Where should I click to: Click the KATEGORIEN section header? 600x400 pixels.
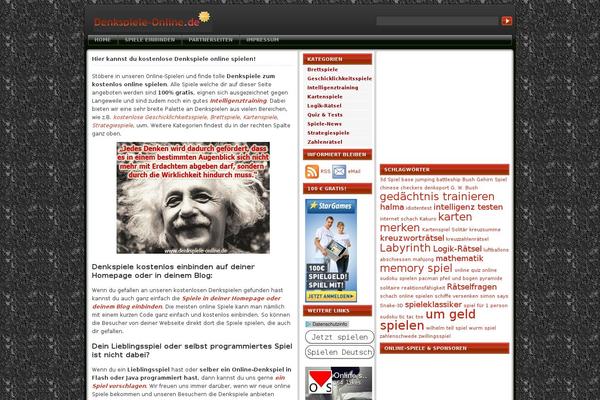[338, 59]
